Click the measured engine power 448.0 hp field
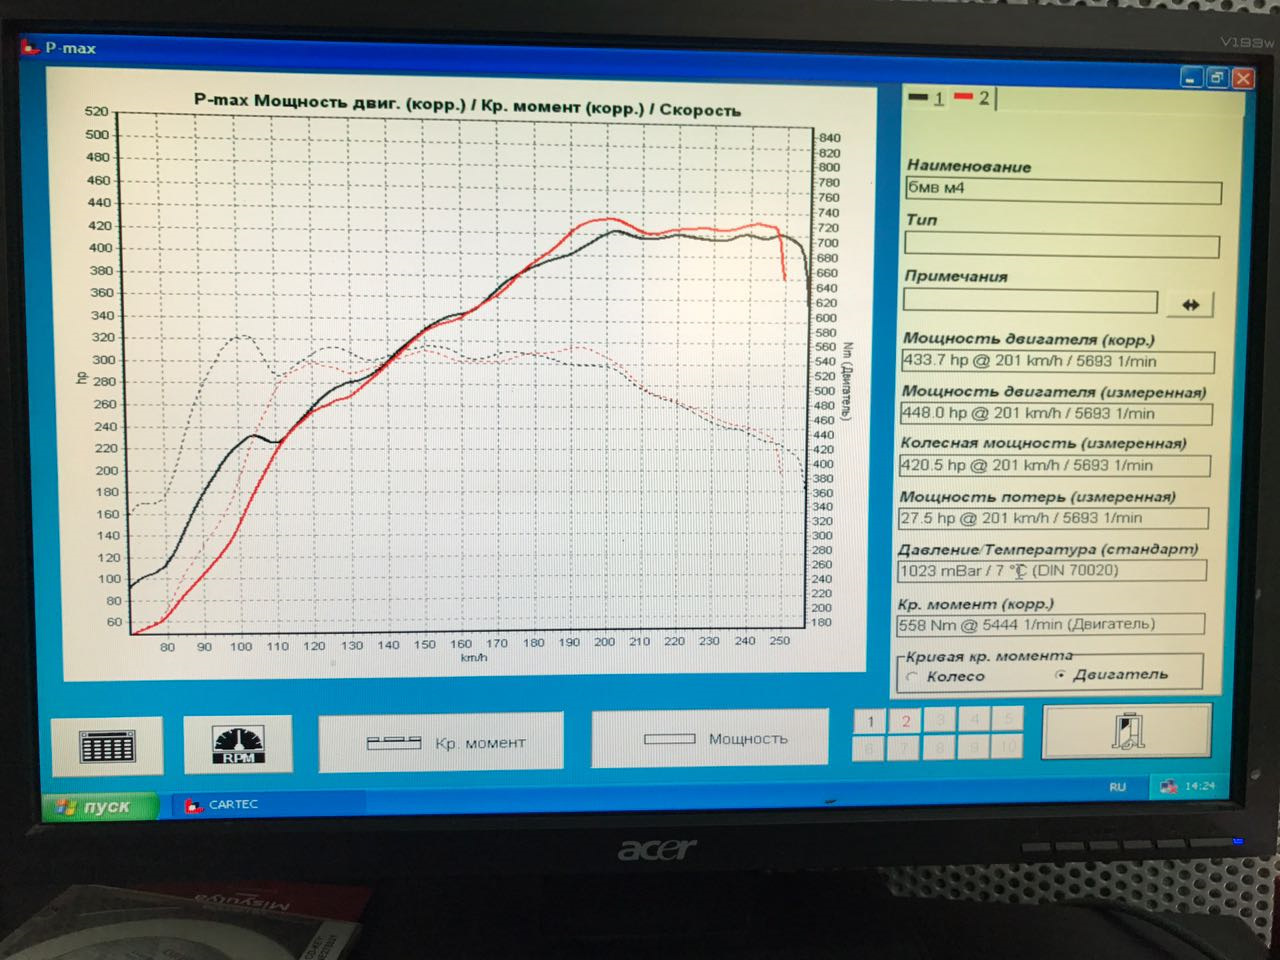1280x960 pixels. pos(1056,413)
